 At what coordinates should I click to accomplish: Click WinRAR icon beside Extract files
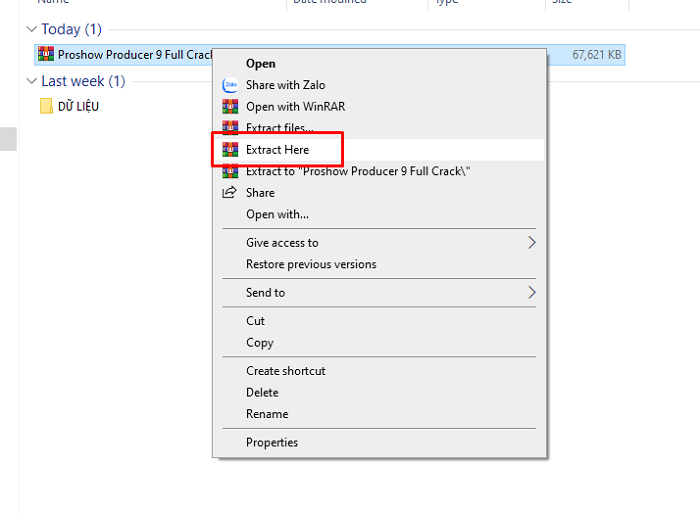coord(230,127)
